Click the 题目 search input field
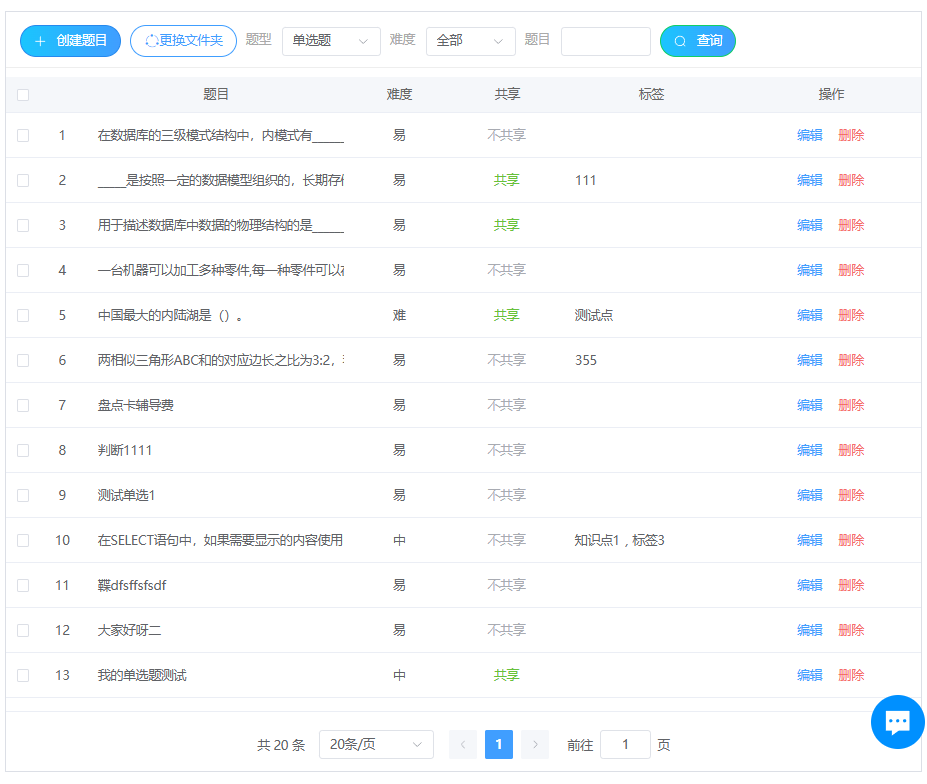Screen dimensions: 927x784 tap(605, 41)
